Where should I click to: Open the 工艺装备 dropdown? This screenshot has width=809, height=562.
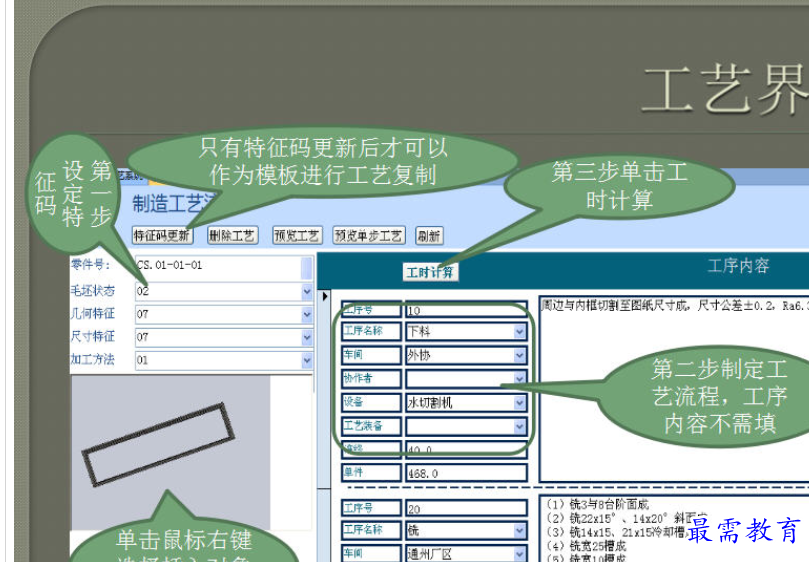tap(520, 426)
